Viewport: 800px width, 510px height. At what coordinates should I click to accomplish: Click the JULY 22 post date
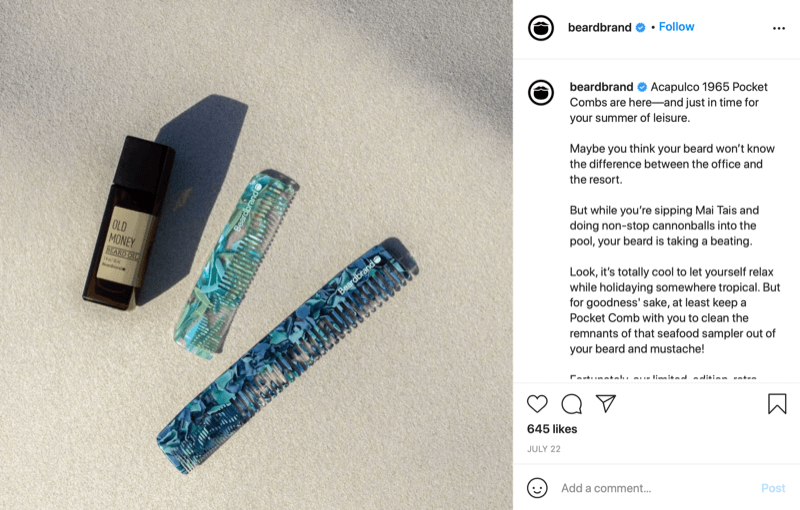544,449
